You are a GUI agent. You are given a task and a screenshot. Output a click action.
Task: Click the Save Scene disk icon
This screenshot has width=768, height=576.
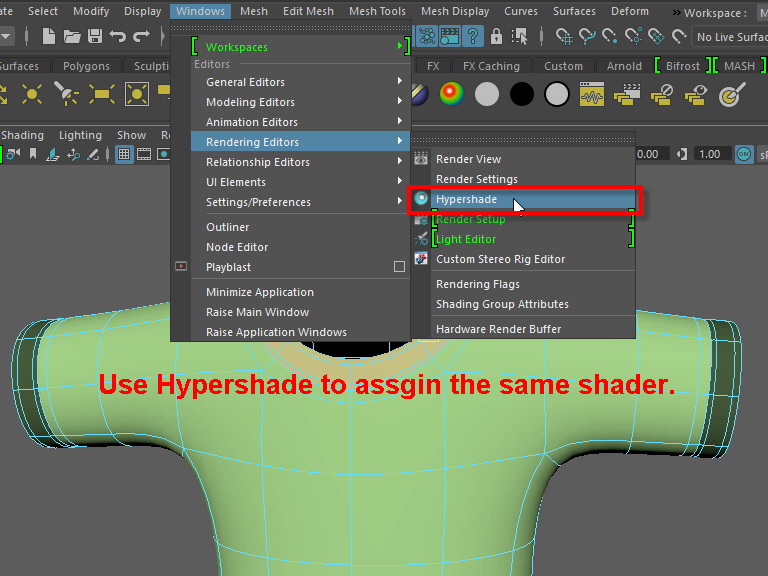[95, 36]
